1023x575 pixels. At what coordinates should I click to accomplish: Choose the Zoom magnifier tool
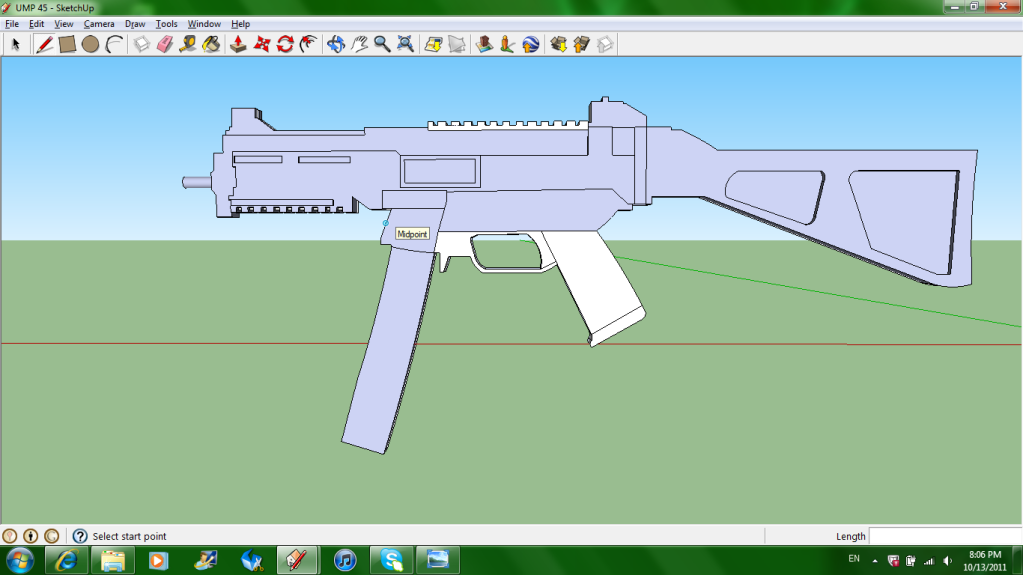[382, 44]
